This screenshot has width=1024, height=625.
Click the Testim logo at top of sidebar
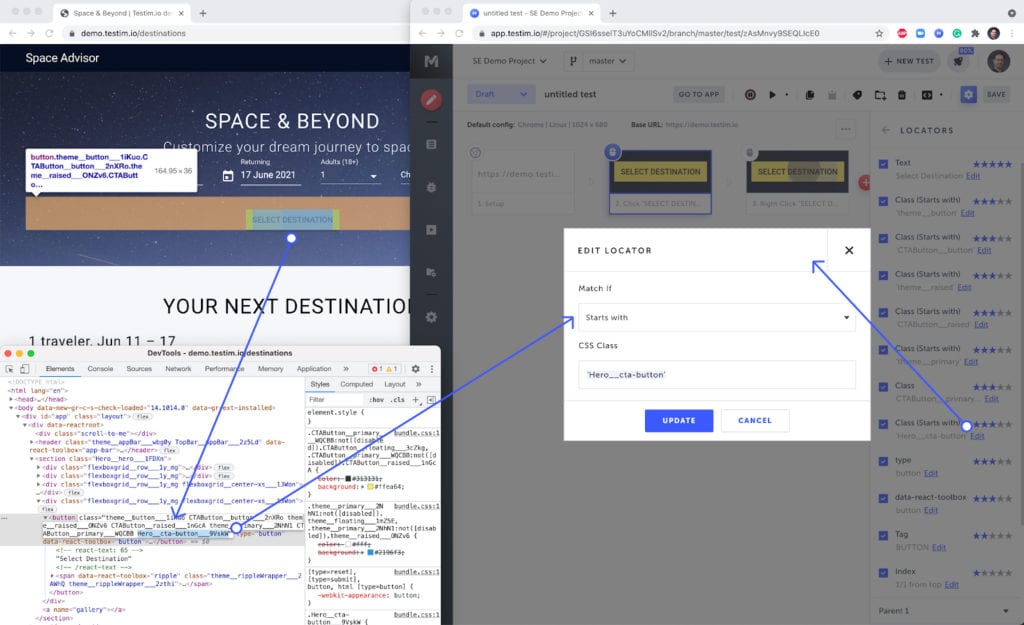[x=431, y=61]
